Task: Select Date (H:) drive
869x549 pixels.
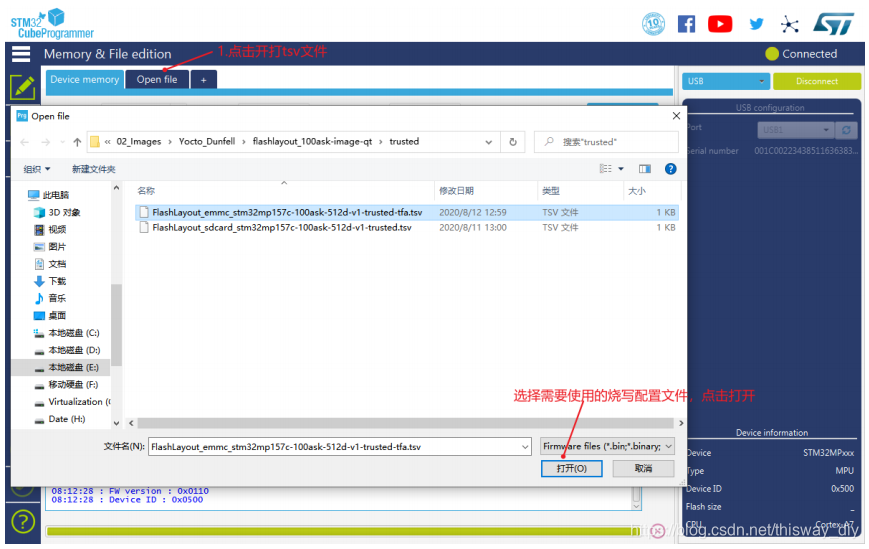Action: (60, 419)
